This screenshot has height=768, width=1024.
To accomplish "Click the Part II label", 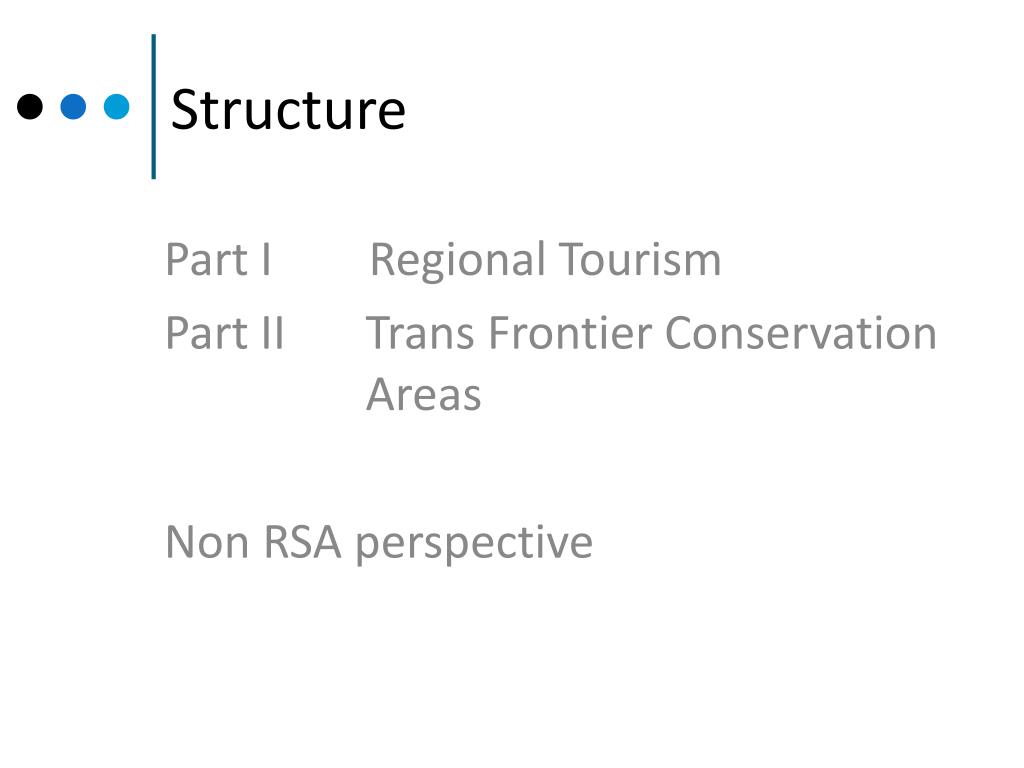I will [x=225, y=333].
